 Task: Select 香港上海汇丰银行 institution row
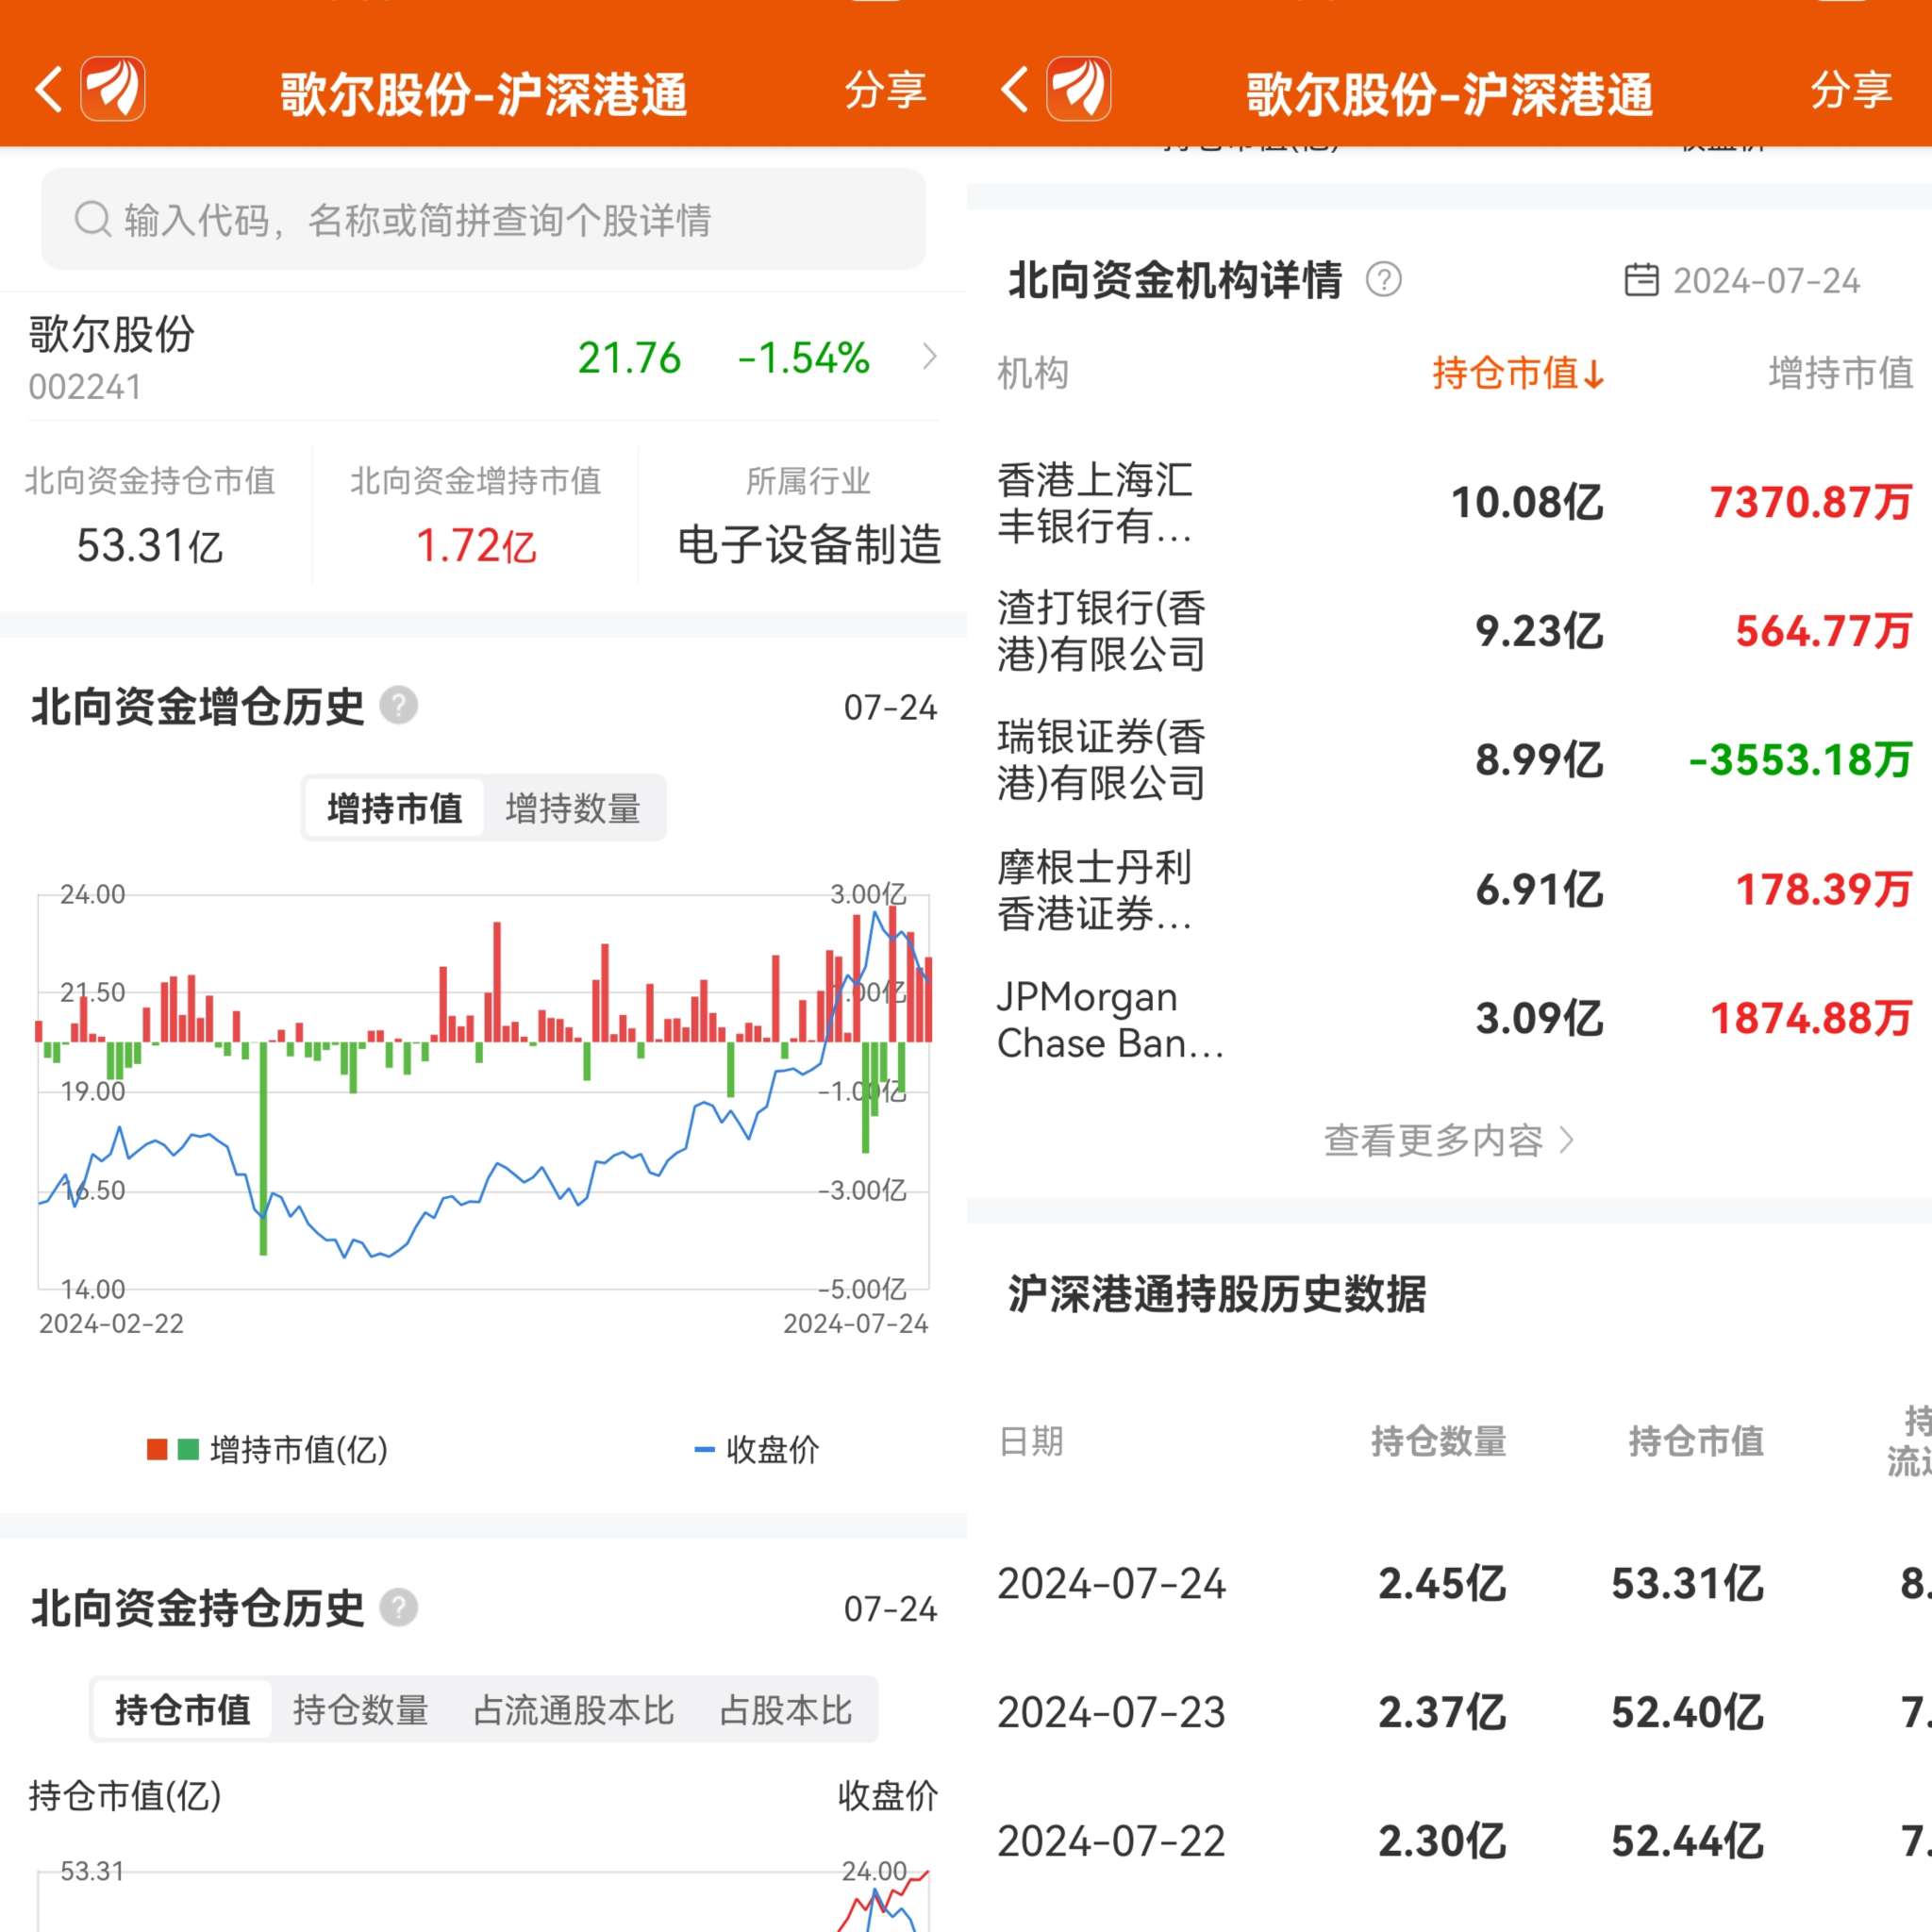[1449, 503]
